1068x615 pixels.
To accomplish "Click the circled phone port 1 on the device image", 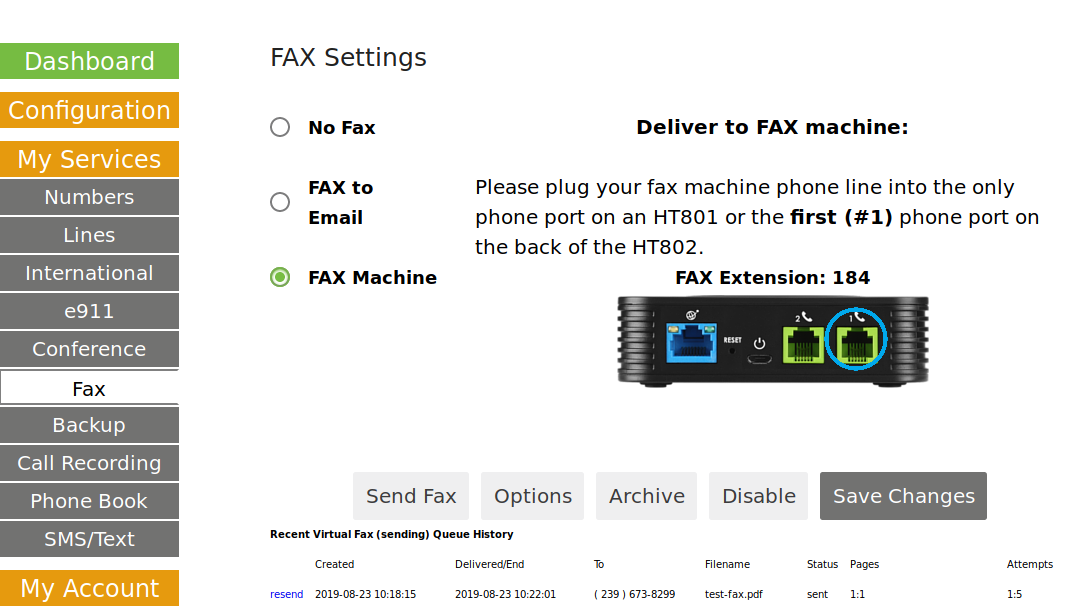I will click(x=857, y=339).
